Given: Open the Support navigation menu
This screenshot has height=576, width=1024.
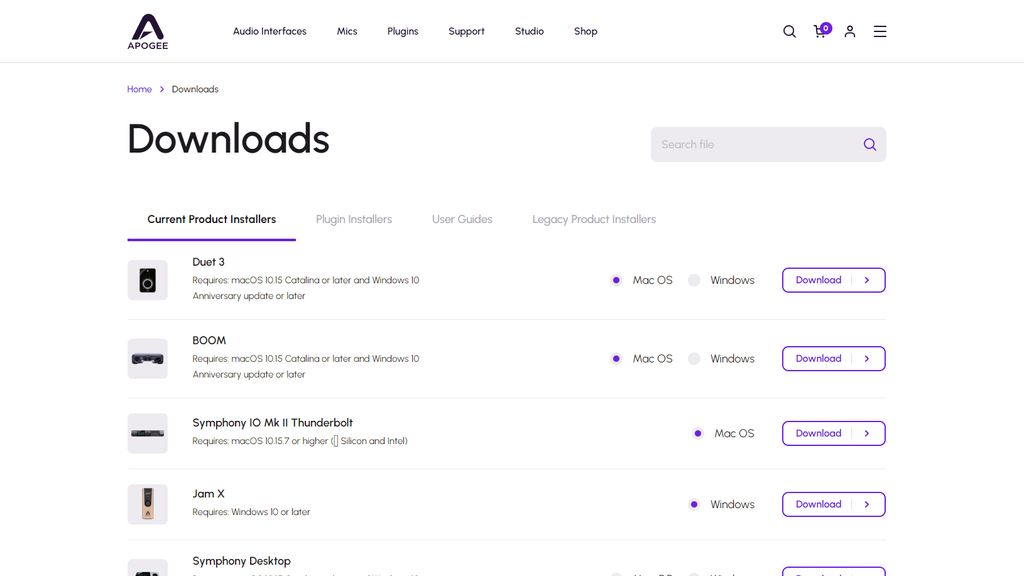Looking at the screenshot, I should coord(466,31).
